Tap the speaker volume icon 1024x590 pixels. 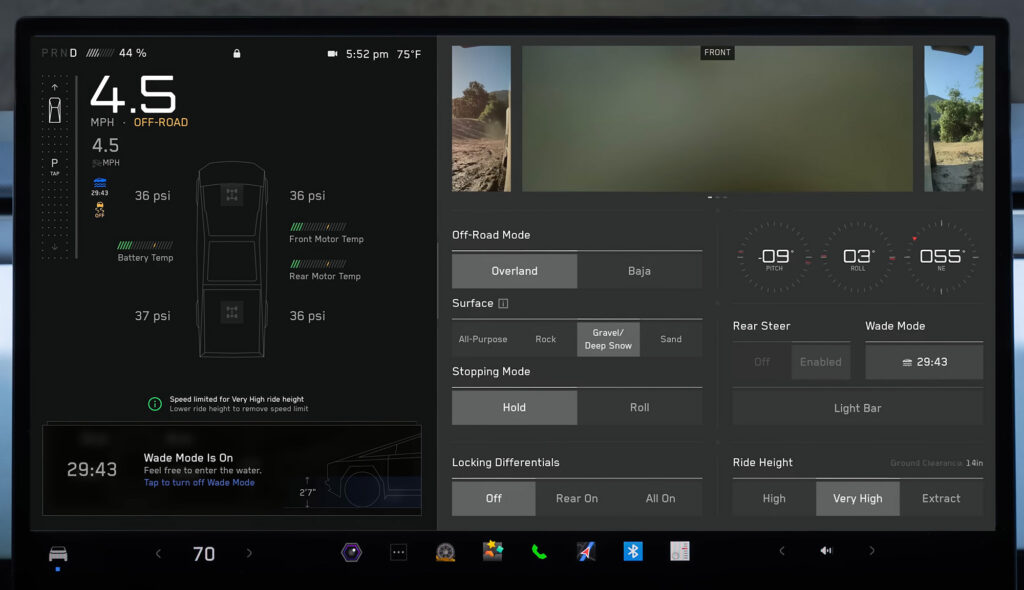[826, 551]
